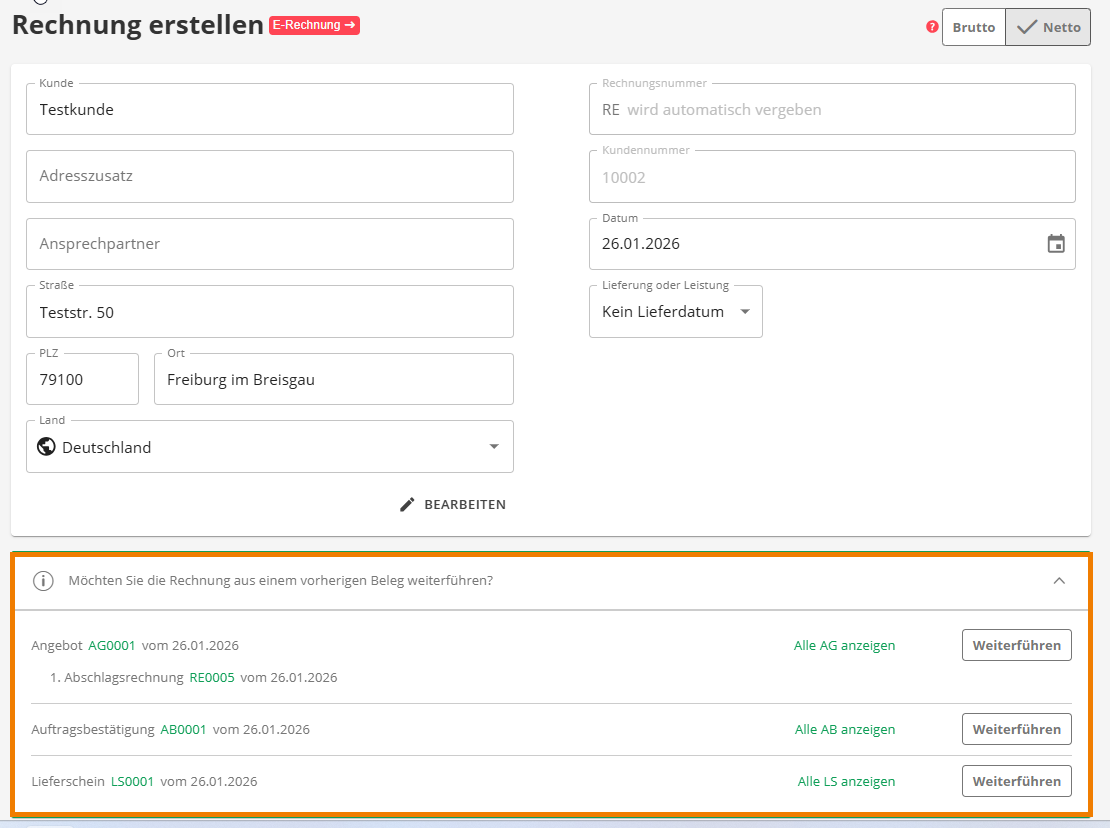Click the Adresszusatz input field

tap(270, 176)
